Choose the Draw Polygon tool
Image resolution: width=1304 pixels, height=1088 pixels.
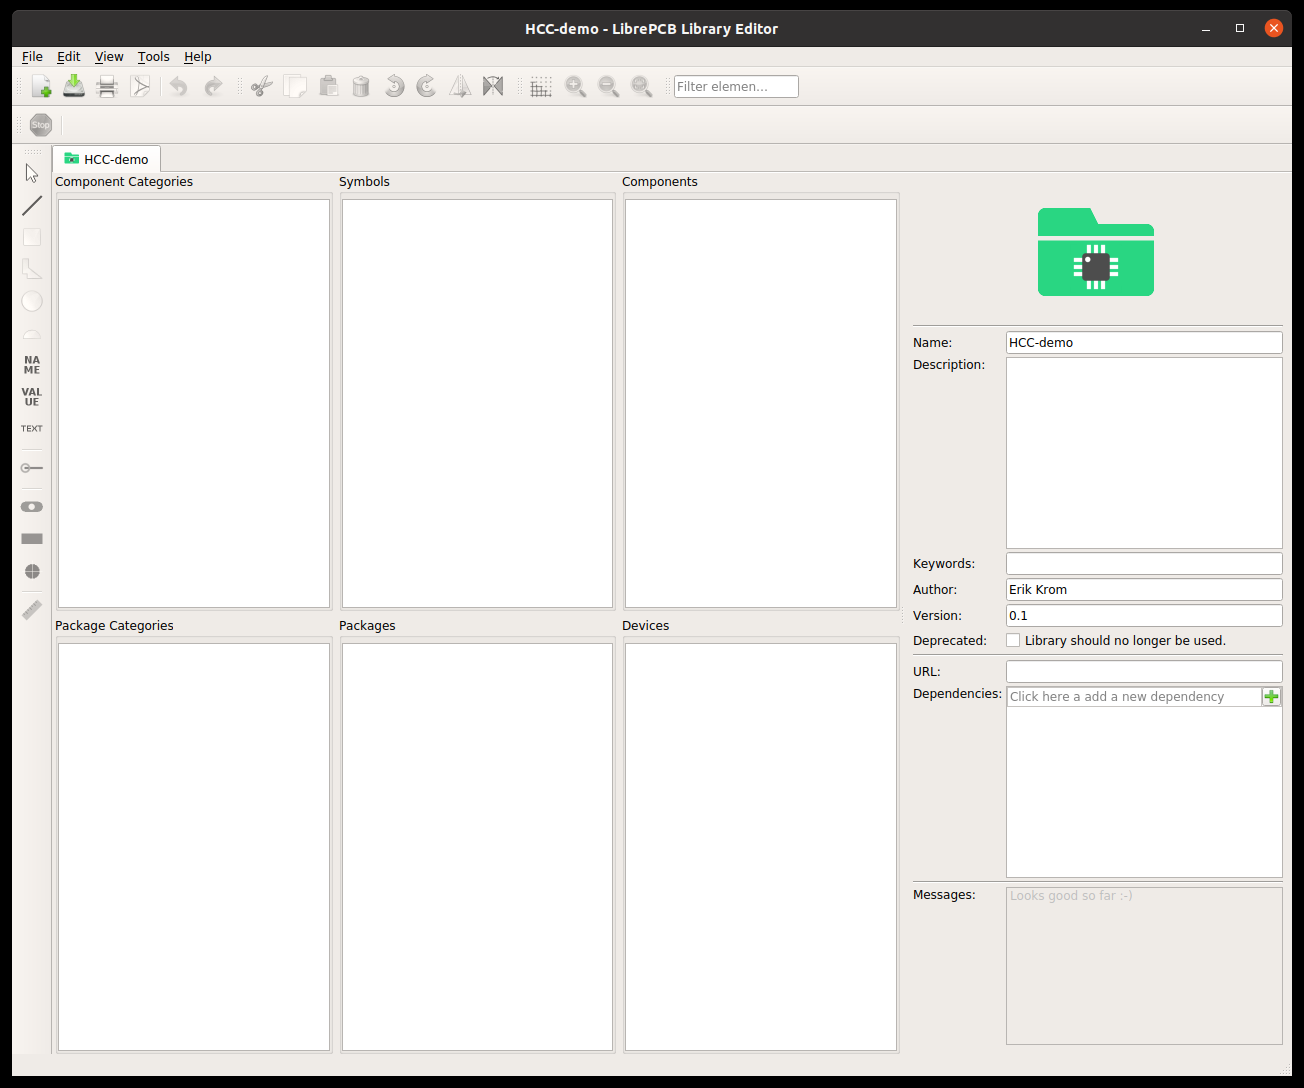(x=32, y=269)
